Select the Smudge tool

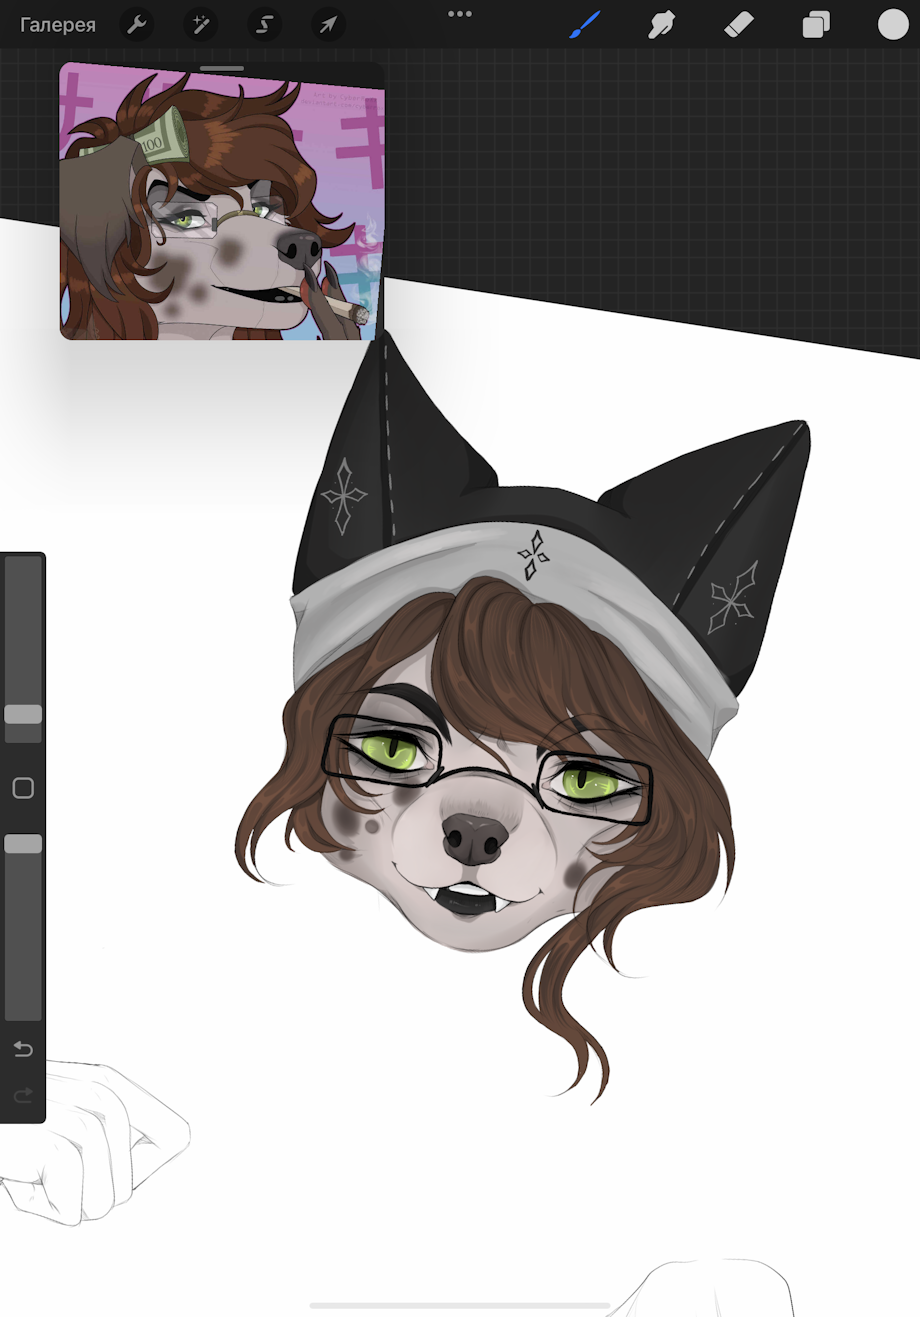661,24
